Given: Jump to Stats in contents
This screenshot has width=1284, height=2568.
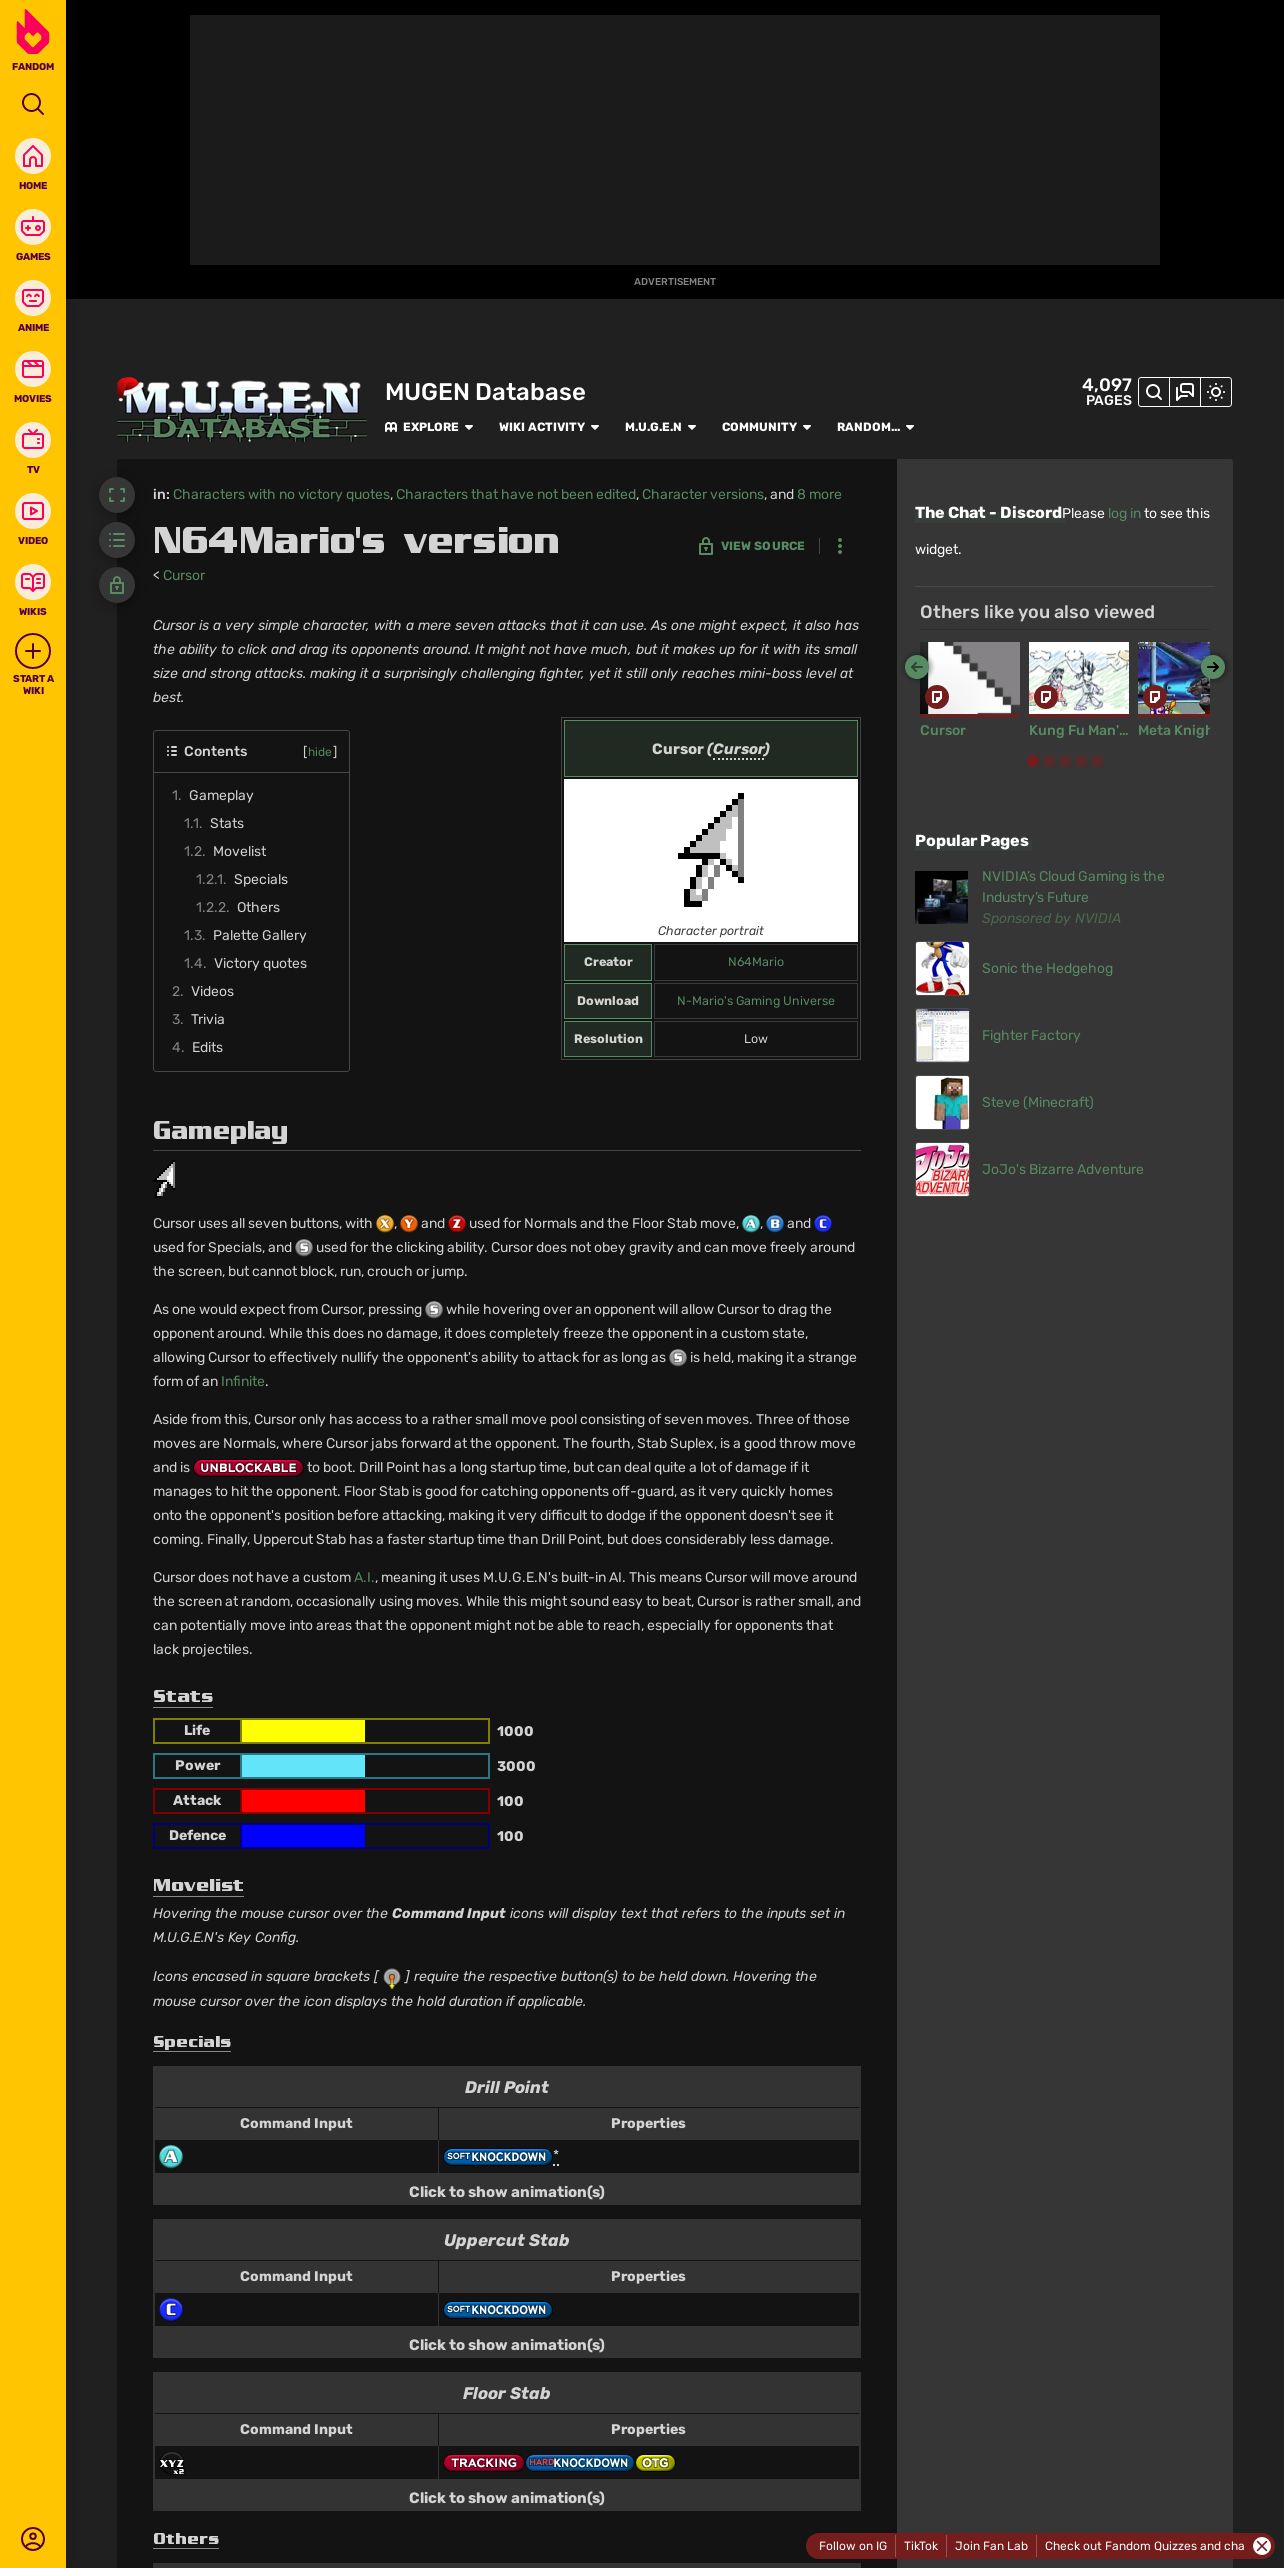Looking at the screenshot, I should pyautogui.click(x=227, y=823).
